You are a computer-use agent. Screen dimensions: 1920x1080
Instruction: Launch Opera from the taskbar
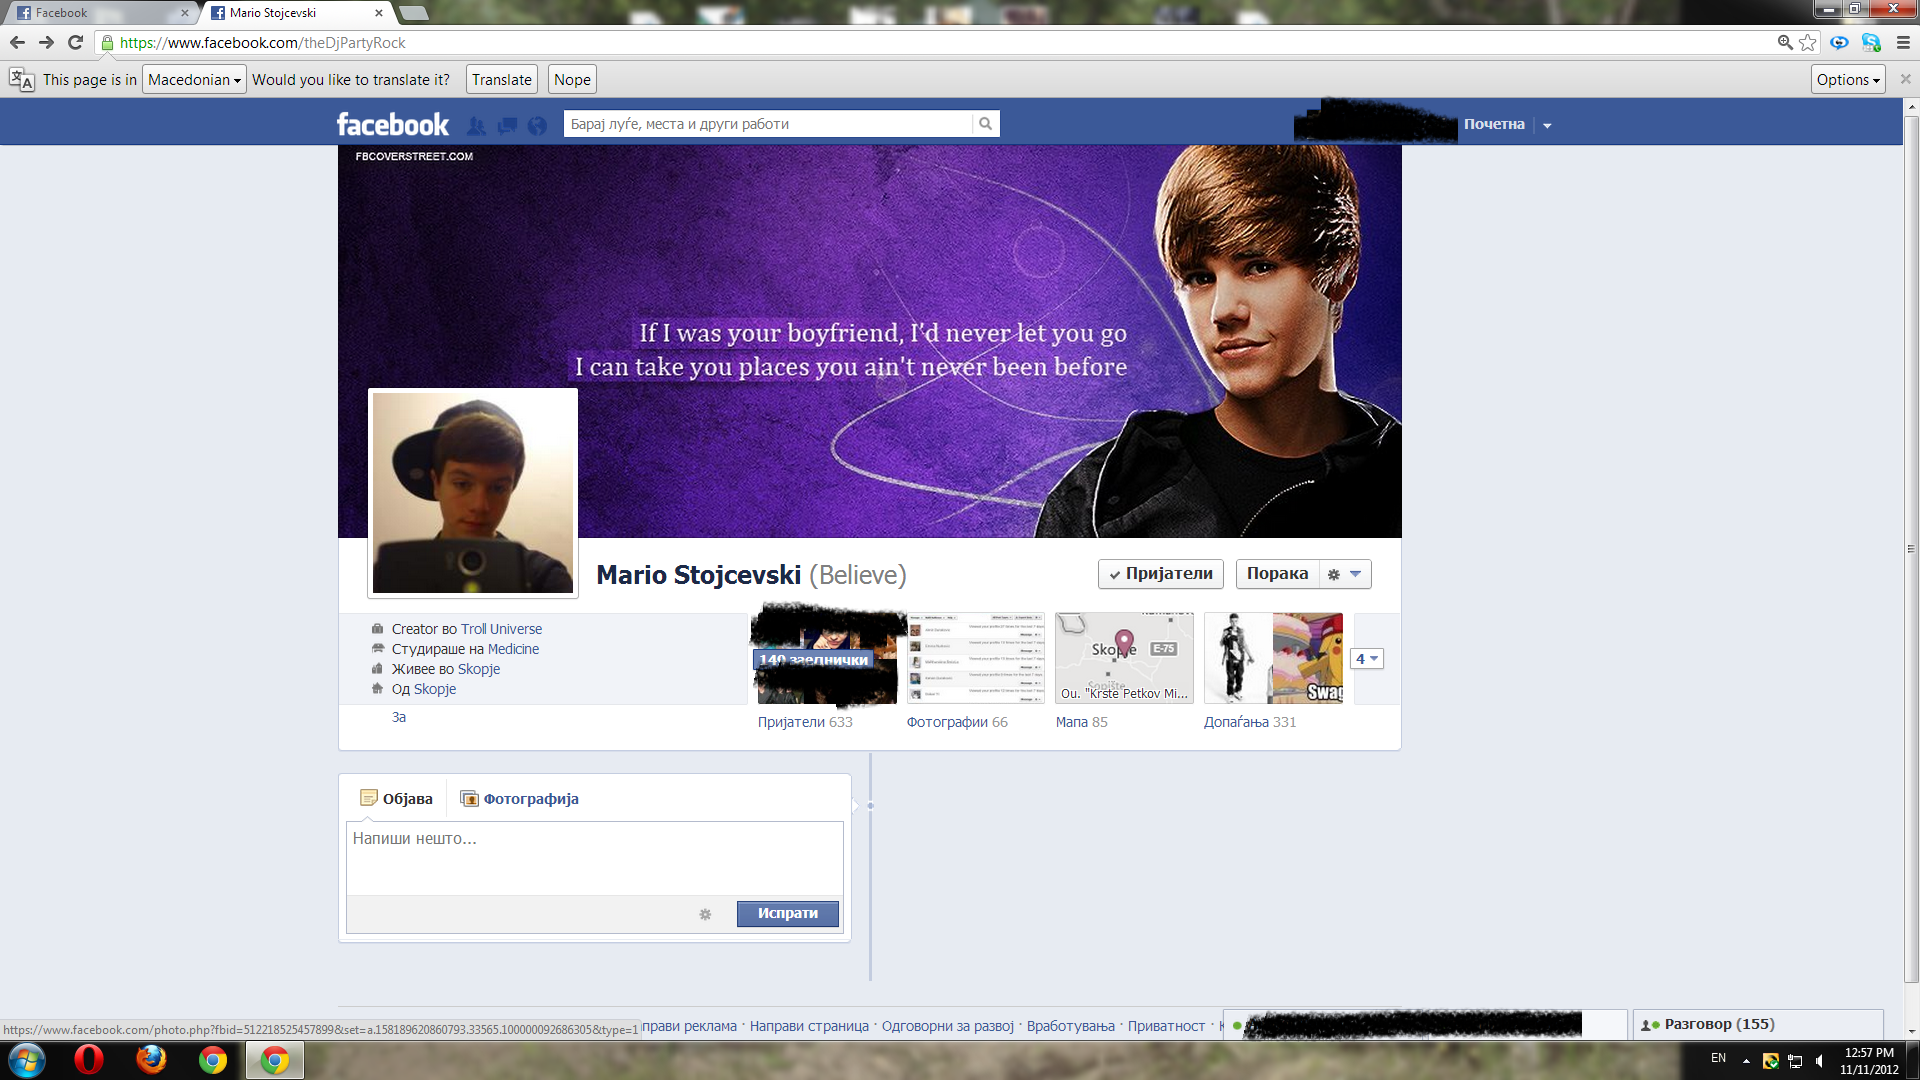tap(89, 1059)
